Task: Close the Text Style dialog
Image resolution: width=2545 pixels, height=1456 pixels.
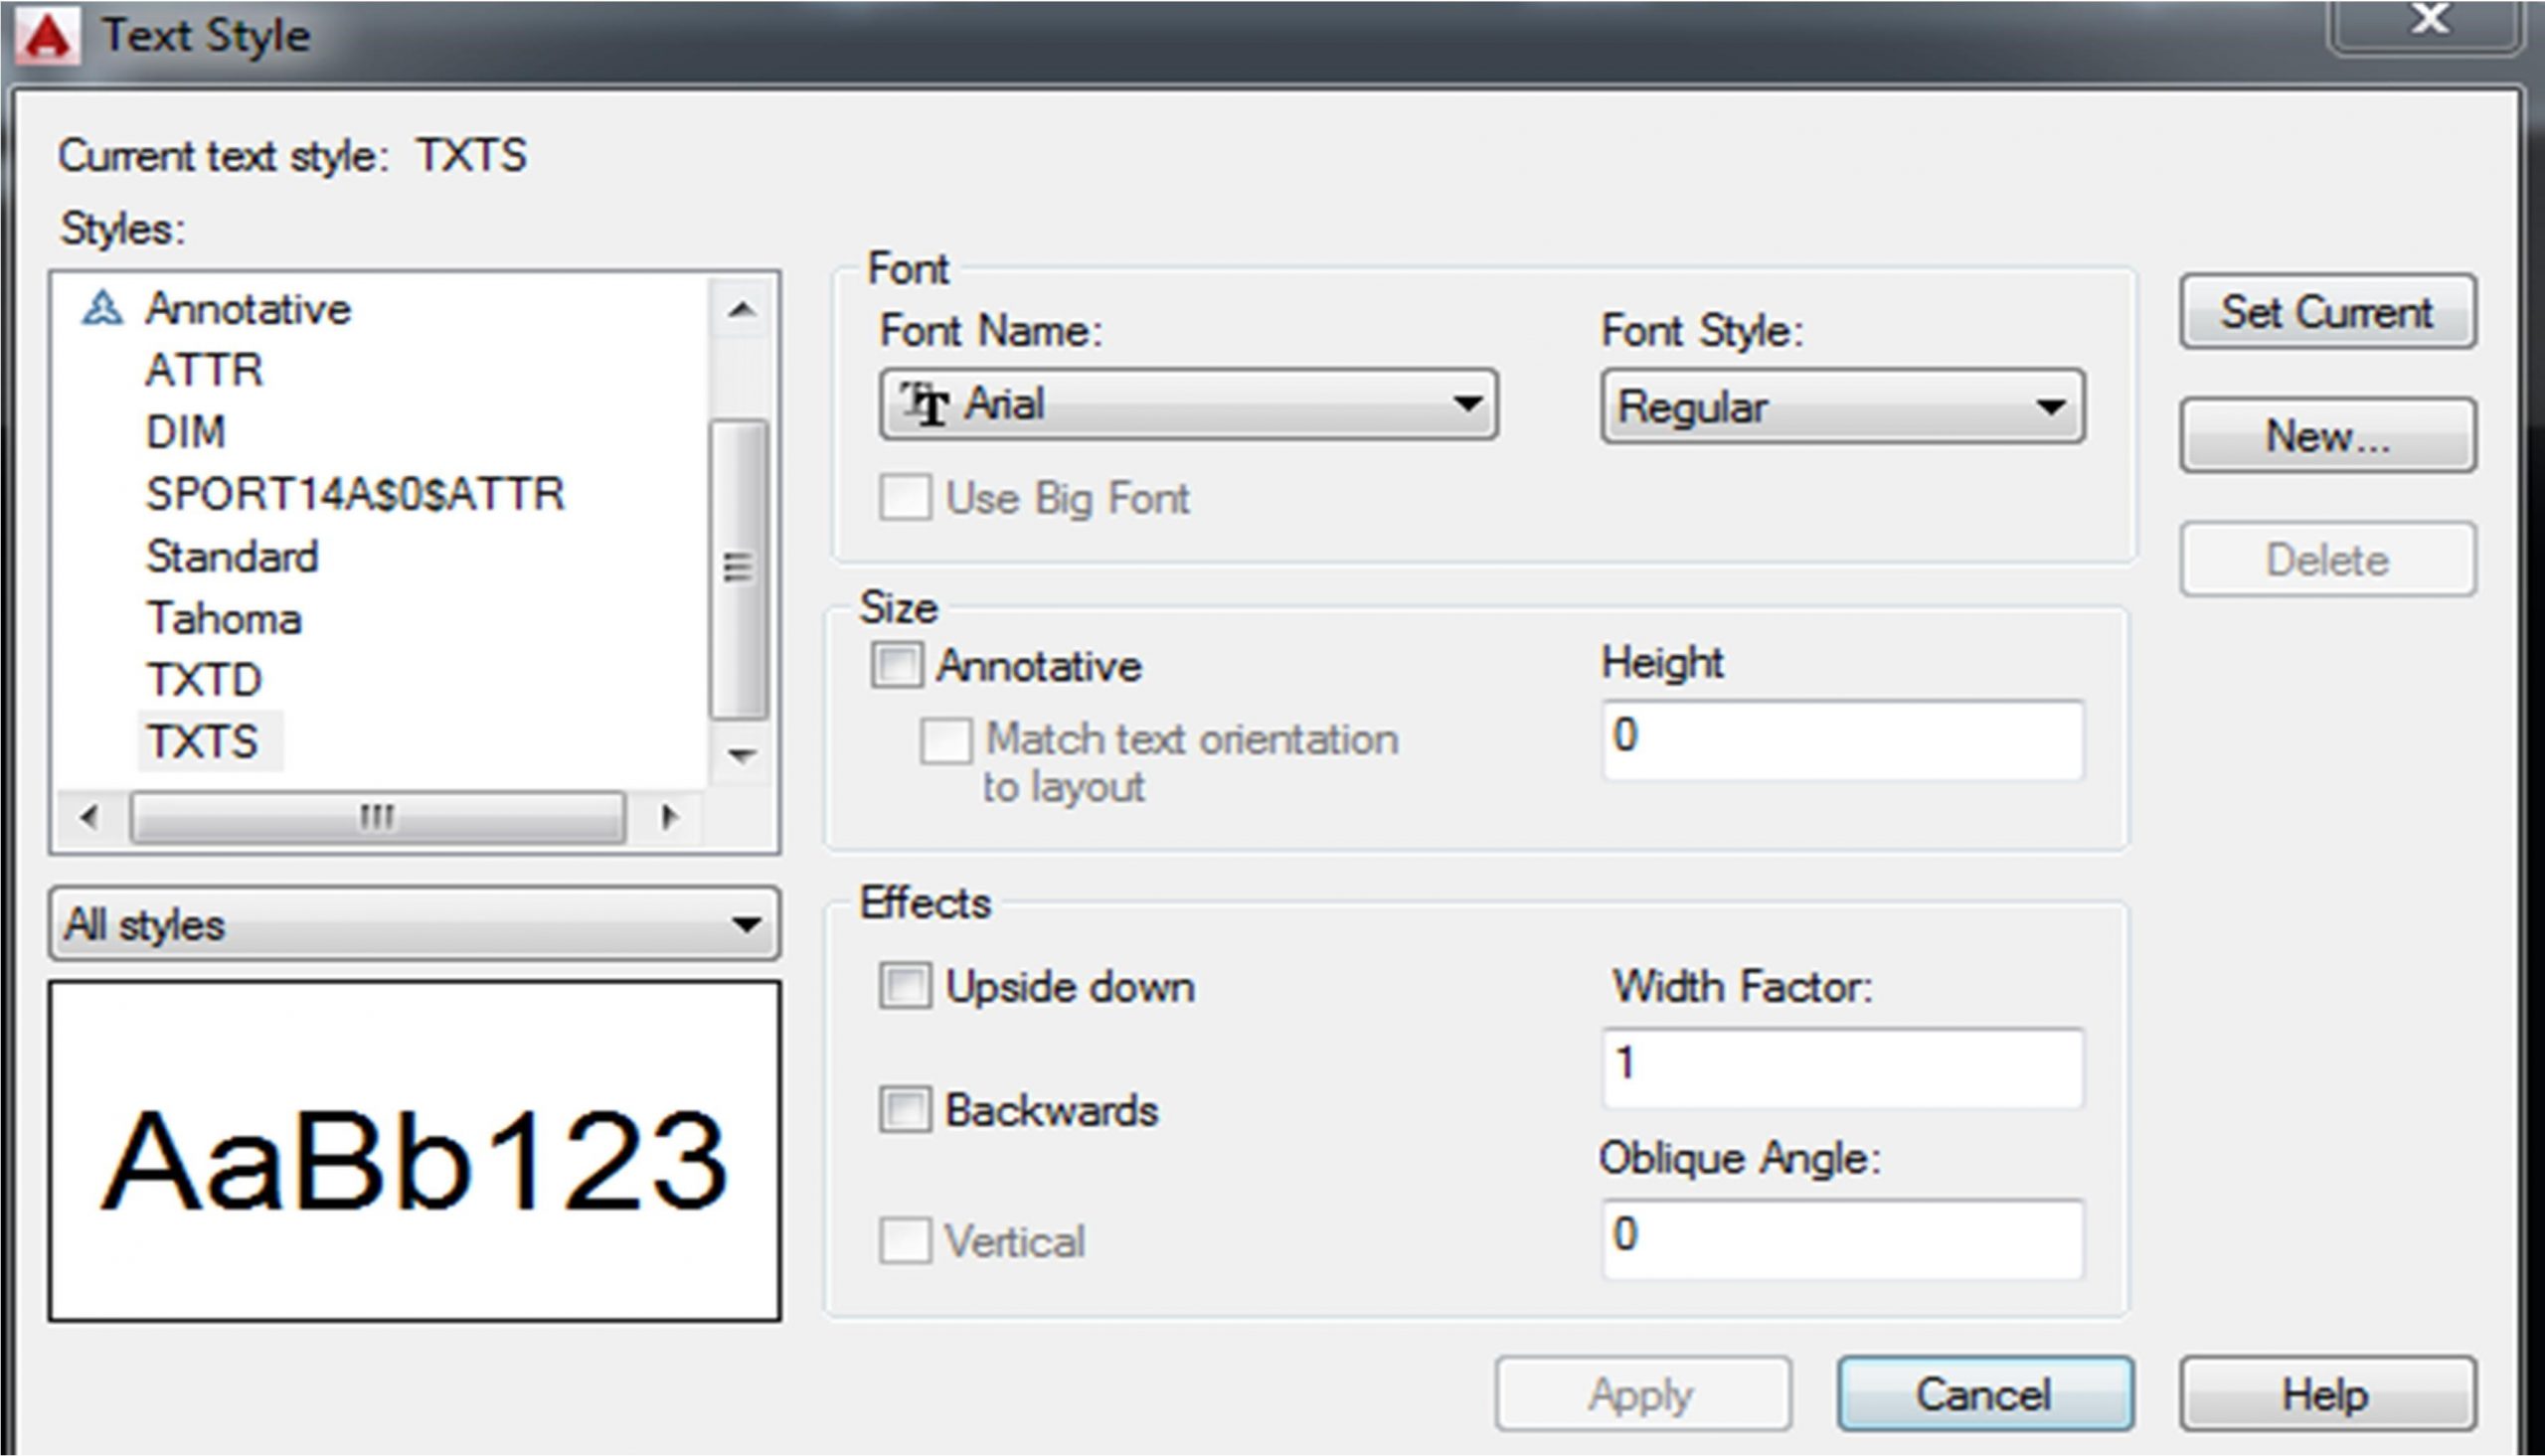Action: coord(2428,20)
